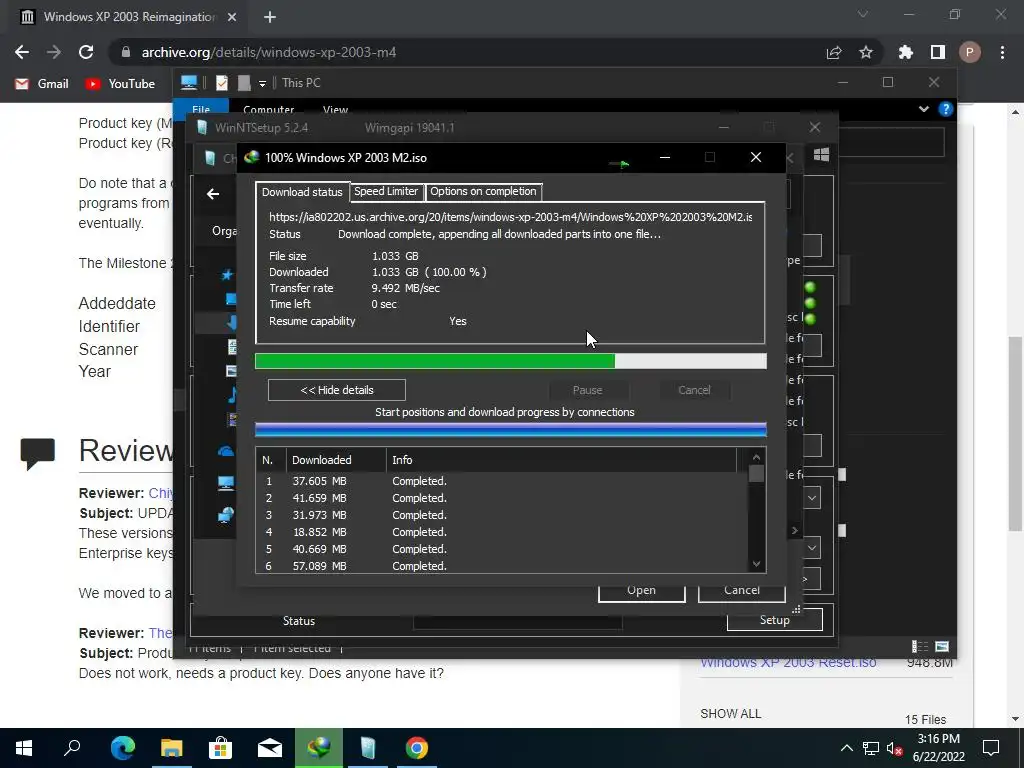
Task: Show hidden system tray icons chevron
Action: [846, 748]
